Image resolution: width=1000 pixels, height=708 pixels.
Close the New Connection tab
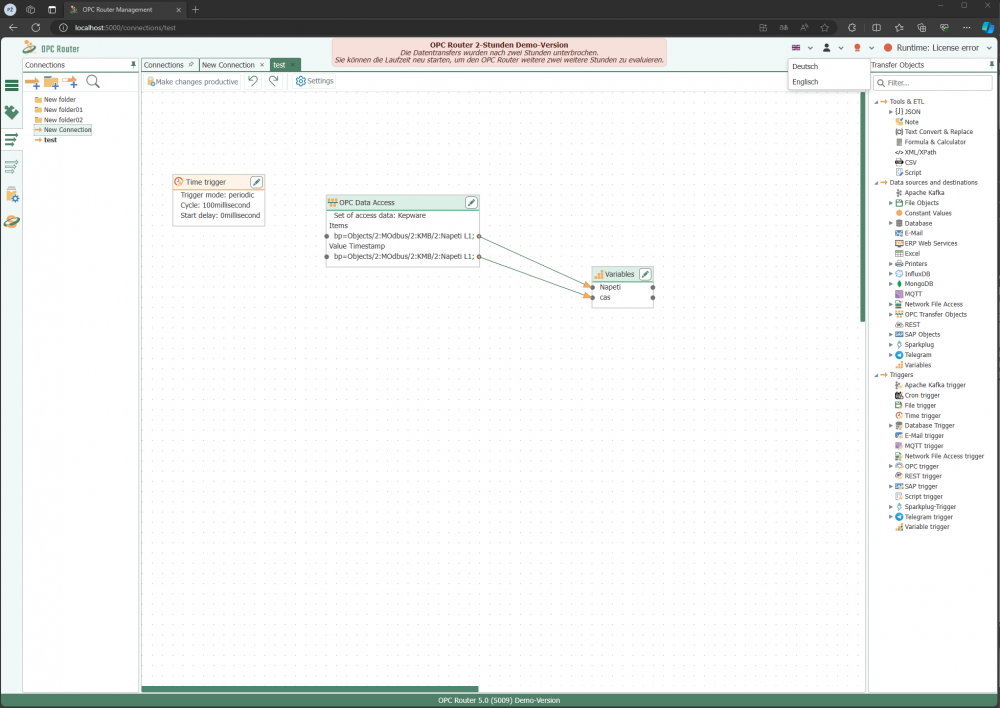pyautogui.click(x=262, y=64)
